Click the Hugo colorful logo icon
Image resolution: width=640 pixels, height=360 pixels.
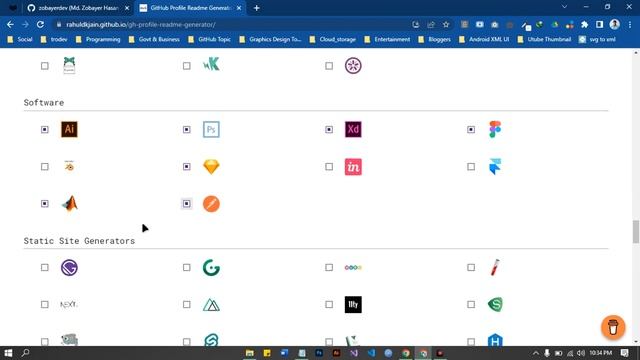coord(353,268)
